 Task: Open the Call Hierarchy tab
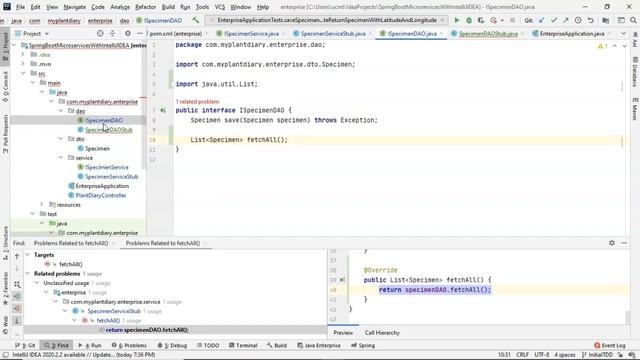coord(382,333)
